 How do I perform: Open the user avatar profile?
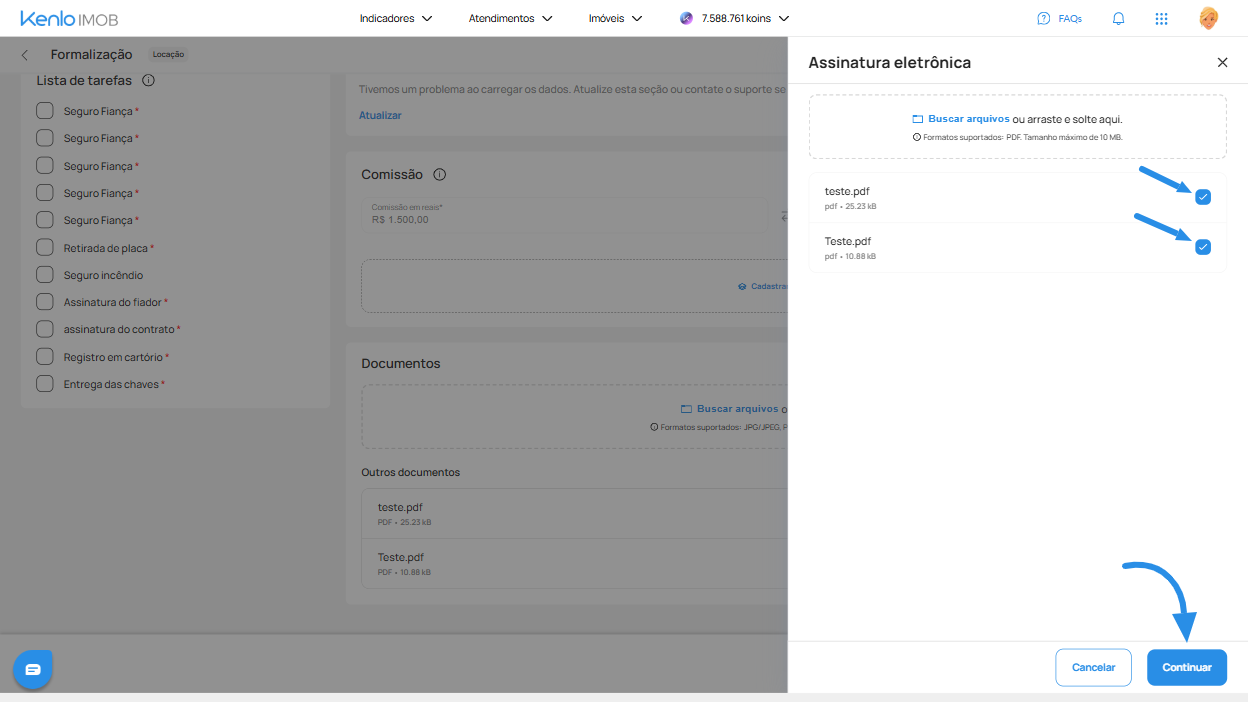[x=1208, y=18]
